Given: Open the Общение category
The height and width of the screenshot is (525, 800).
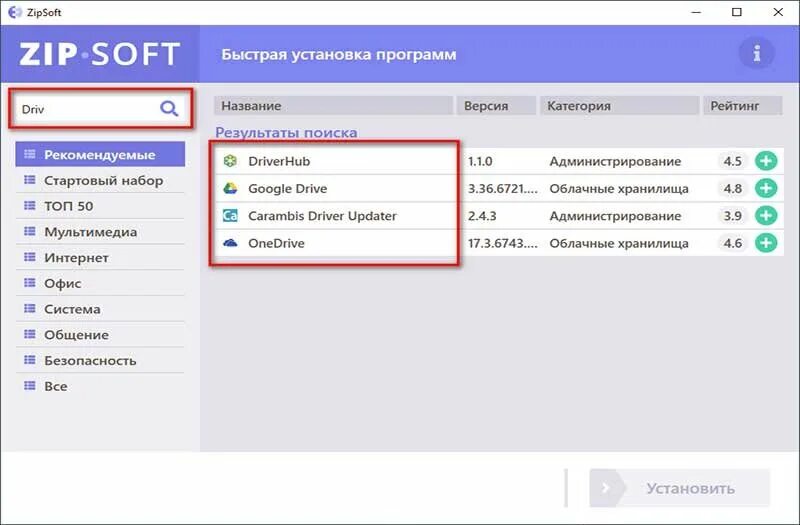Looking at the screenshot, I should (100, 335).
